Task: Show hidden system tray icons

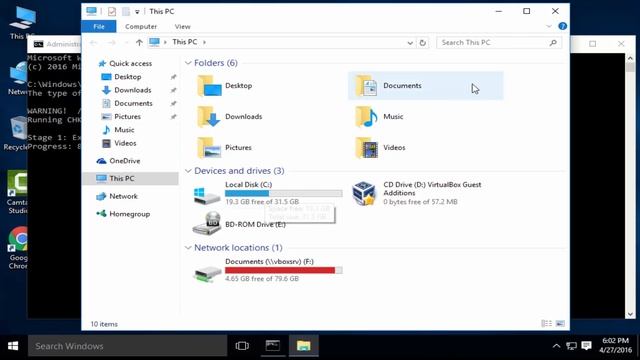Action: (556, 346)
